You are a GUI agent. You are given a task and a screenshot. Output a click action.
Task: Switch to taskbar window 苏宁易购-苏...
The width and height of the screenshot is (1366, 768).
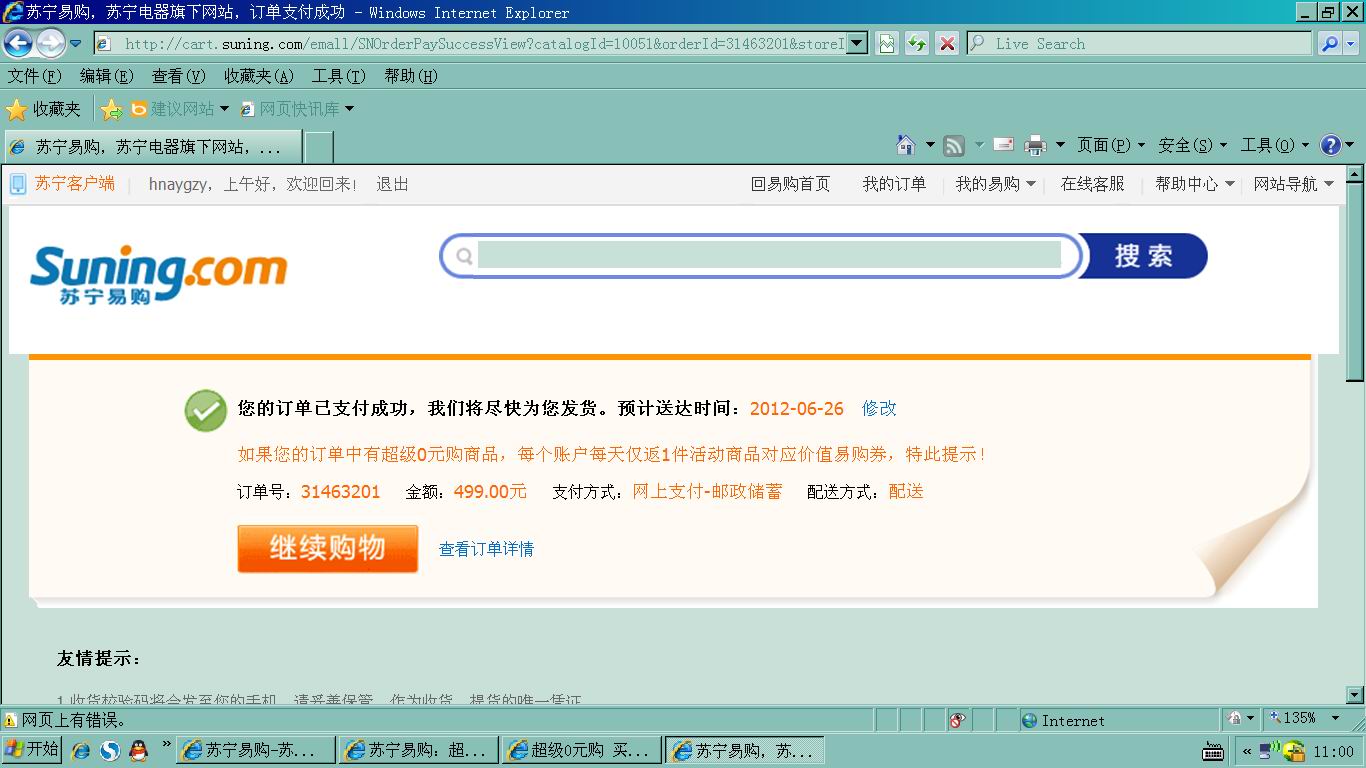pos(254,750)
